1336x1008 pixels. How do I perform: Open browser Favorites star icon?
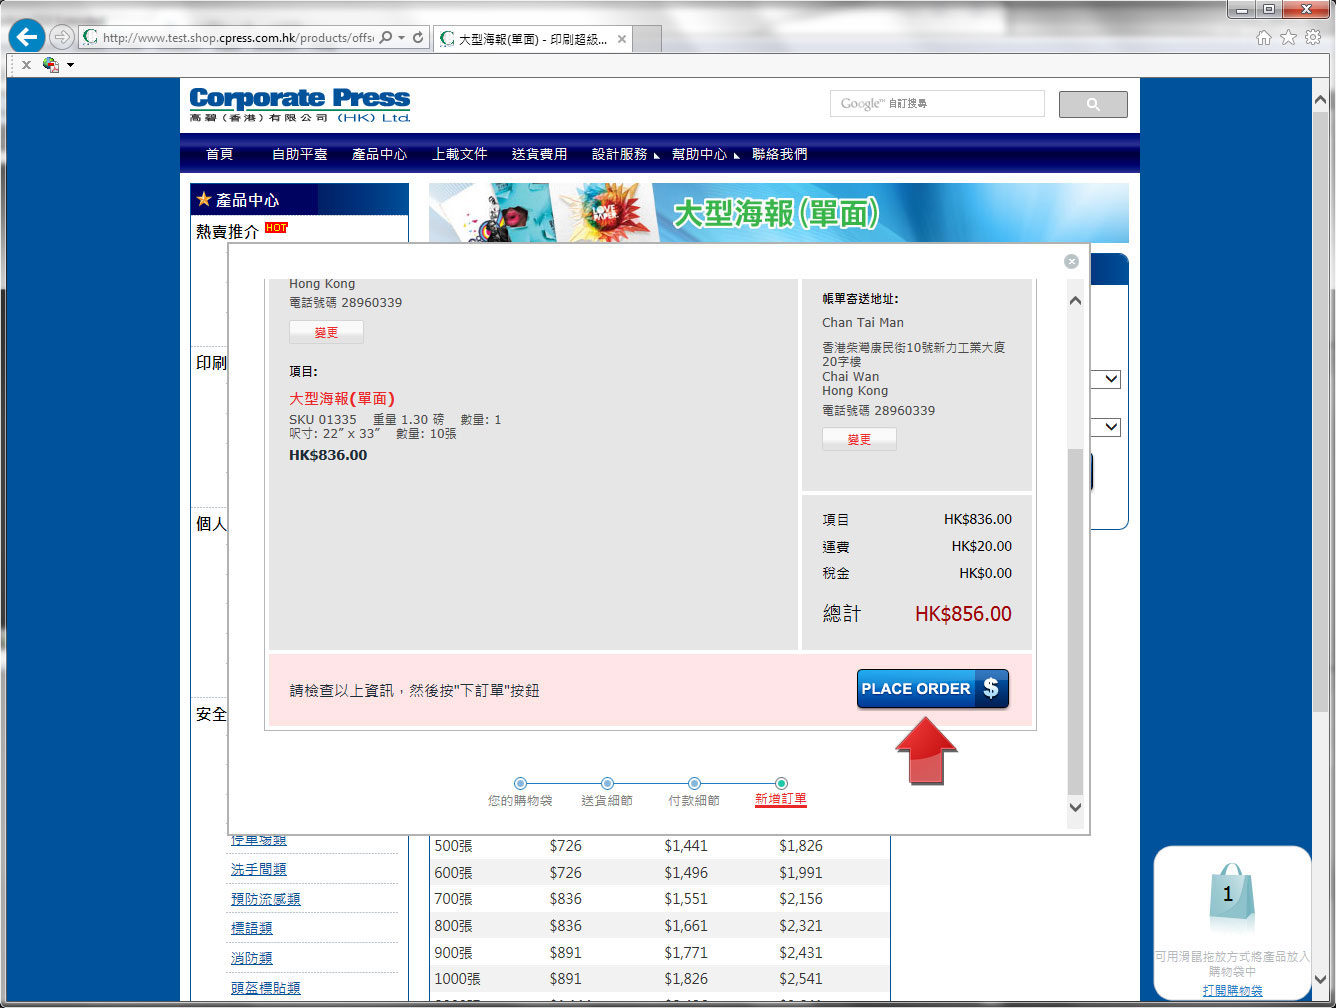tap(1288, 38)
